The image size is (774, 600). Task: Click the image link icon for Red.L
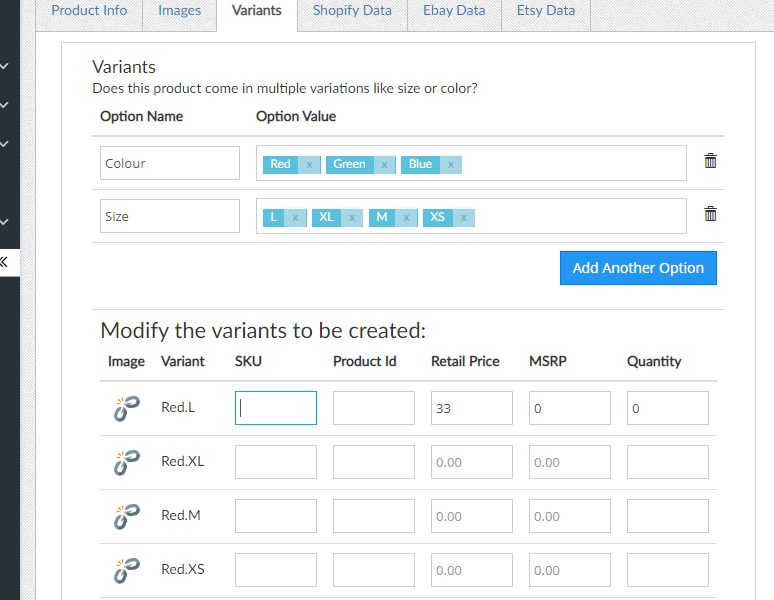(x=126, y=408)
